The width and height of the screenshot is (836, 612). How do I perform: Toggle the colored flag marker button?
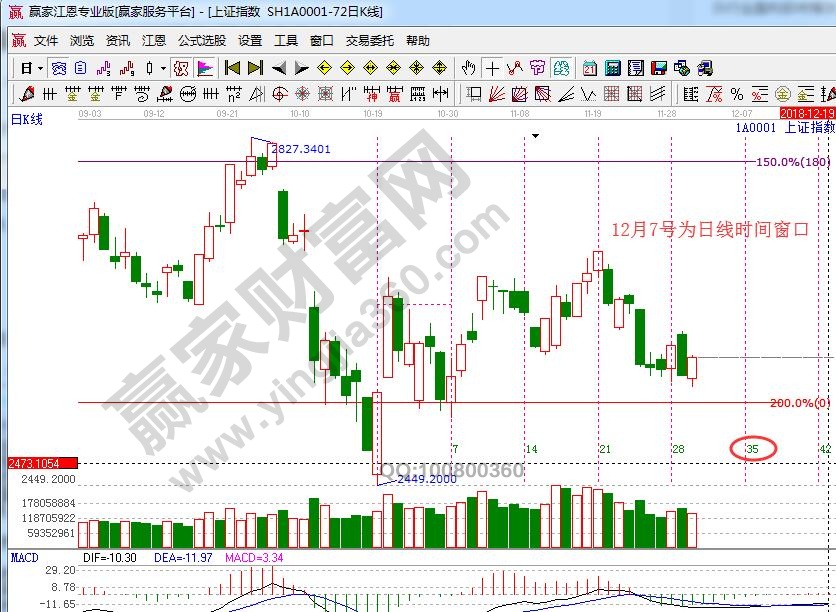pos(205,68)
